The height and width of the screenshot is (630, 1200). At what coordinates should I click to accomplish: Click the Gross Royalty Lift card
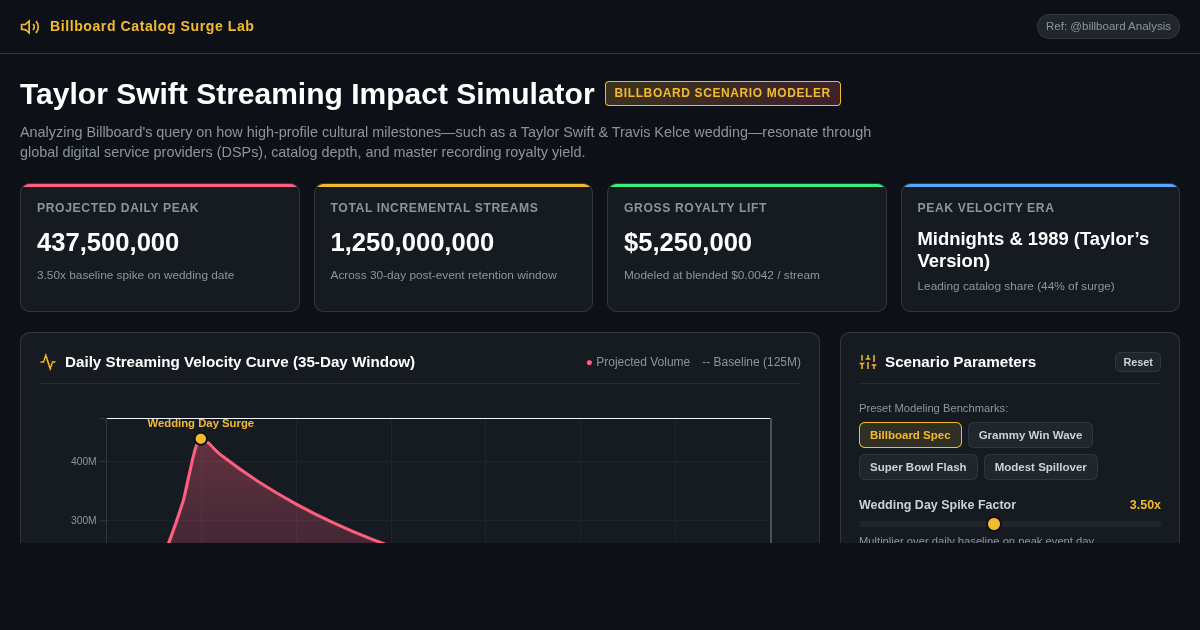tap(747, 248)
